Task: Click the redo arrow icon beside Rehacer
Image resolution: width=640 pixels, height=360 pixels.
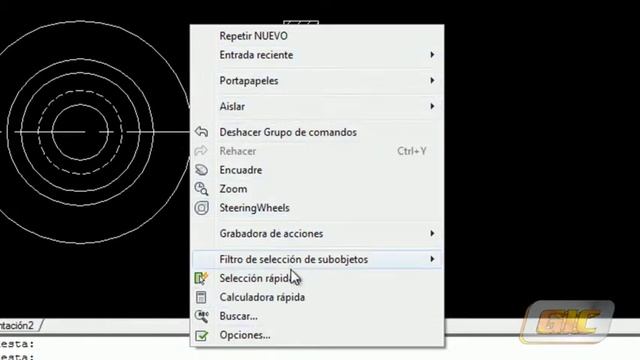Action: point(201,151)
